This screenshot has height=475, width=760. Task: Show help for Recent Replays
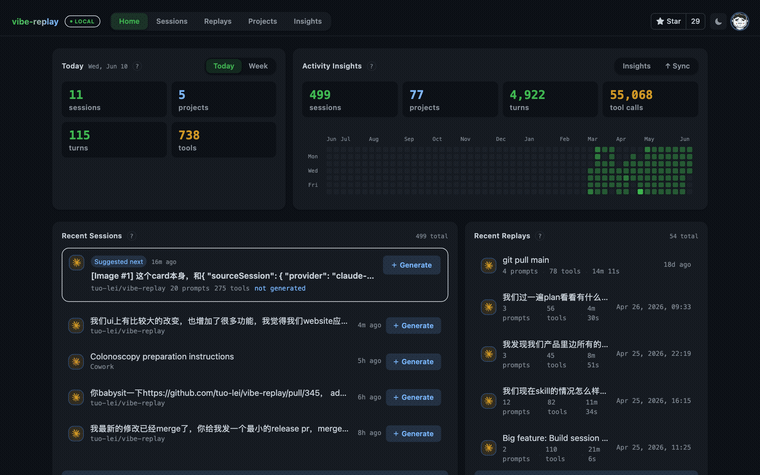[539, 236]
